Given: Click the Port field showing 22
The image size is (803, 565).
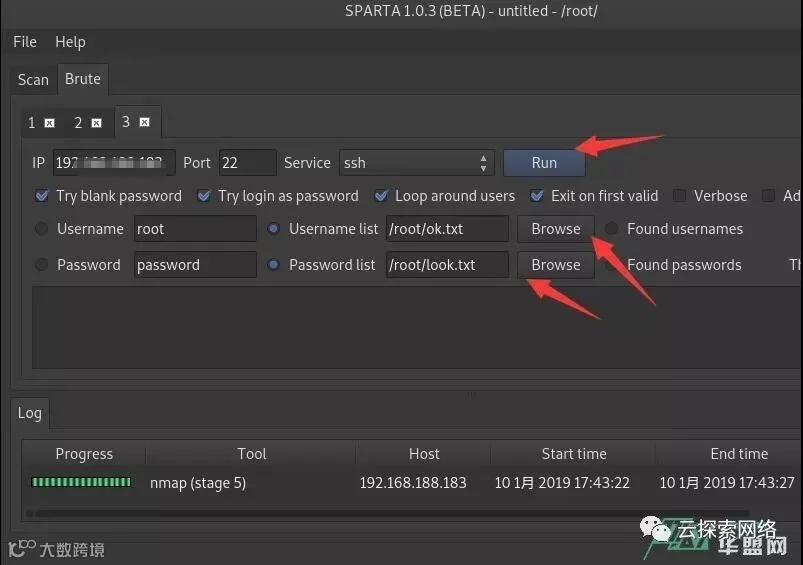Looking at the screenshot, I should pos(247,163).
